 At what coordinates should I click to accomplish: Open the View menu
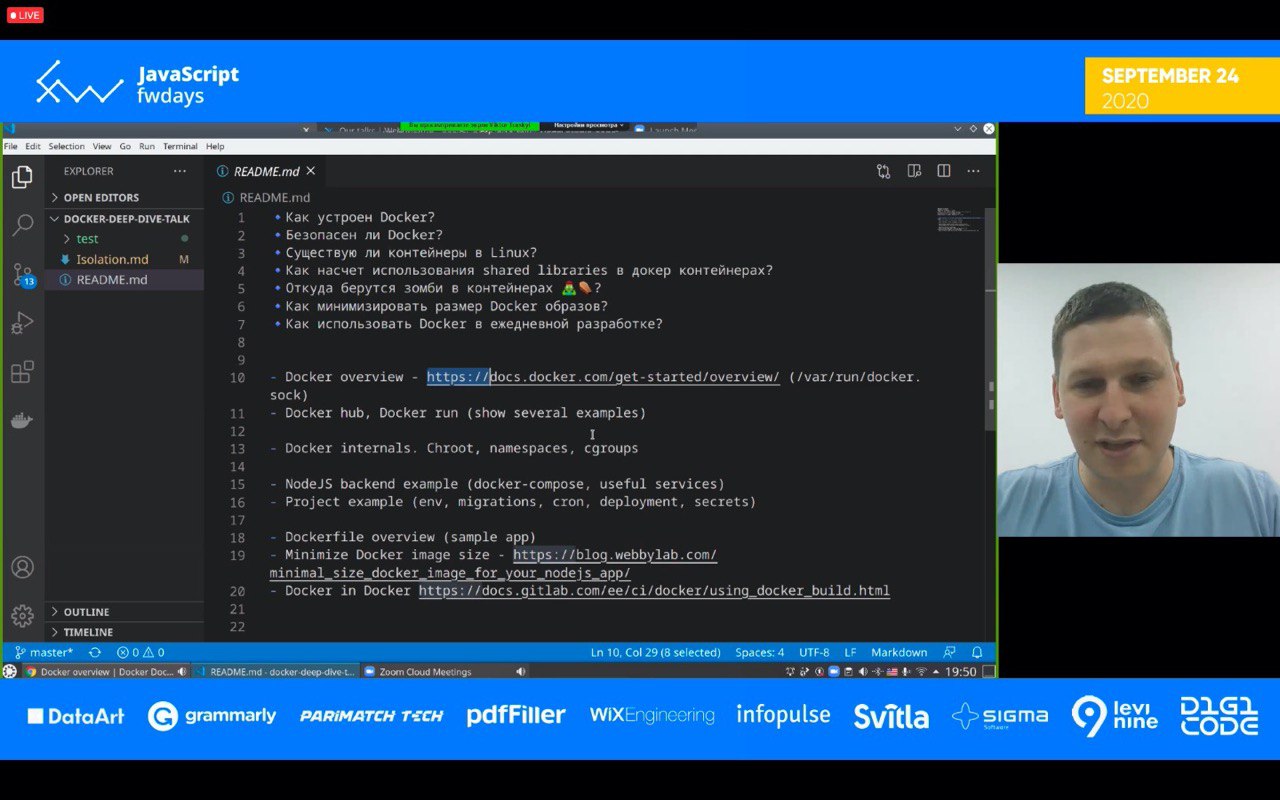tap(103, 146)
